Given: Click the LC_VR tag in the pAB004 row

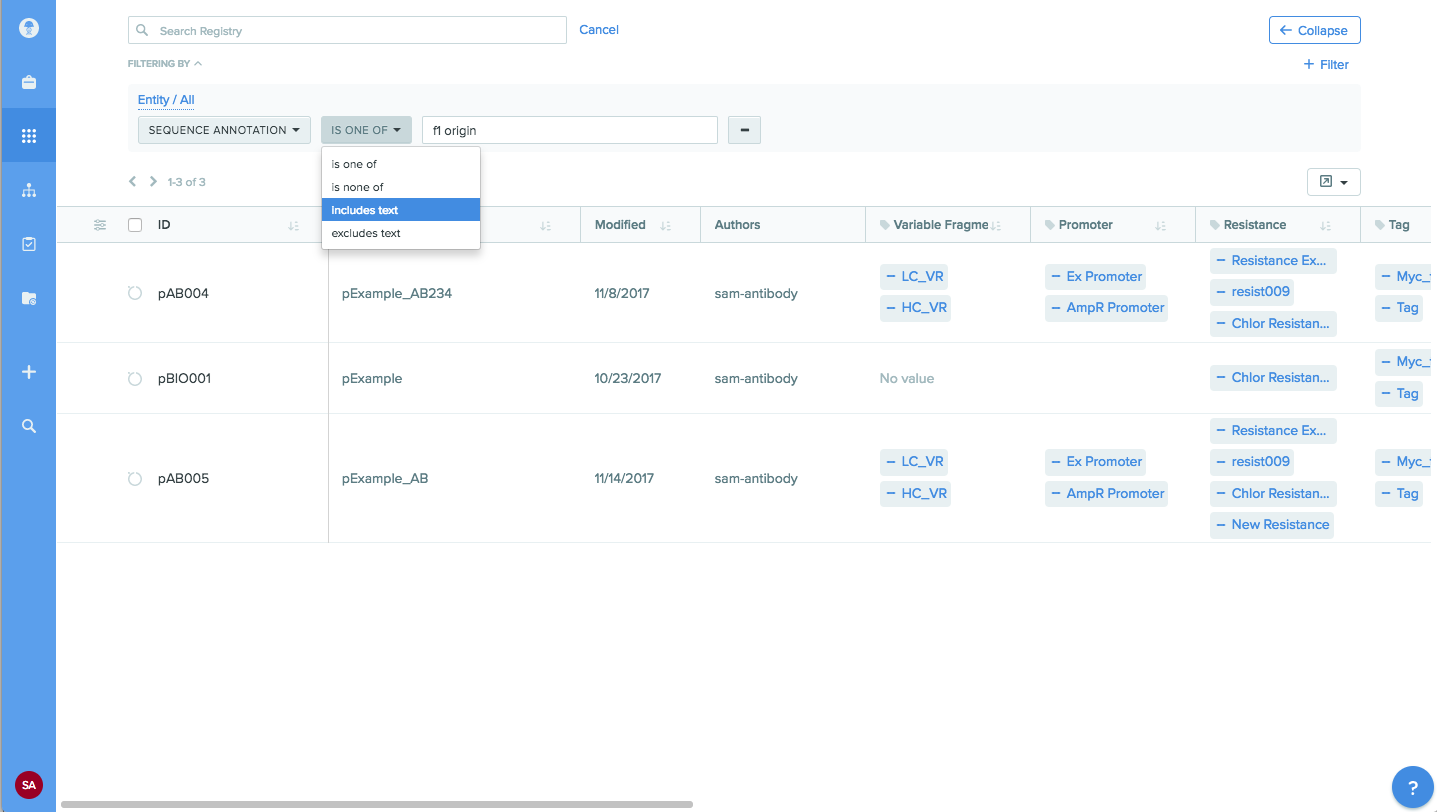Looking at the screenshot, I should (x=915, y=277).
